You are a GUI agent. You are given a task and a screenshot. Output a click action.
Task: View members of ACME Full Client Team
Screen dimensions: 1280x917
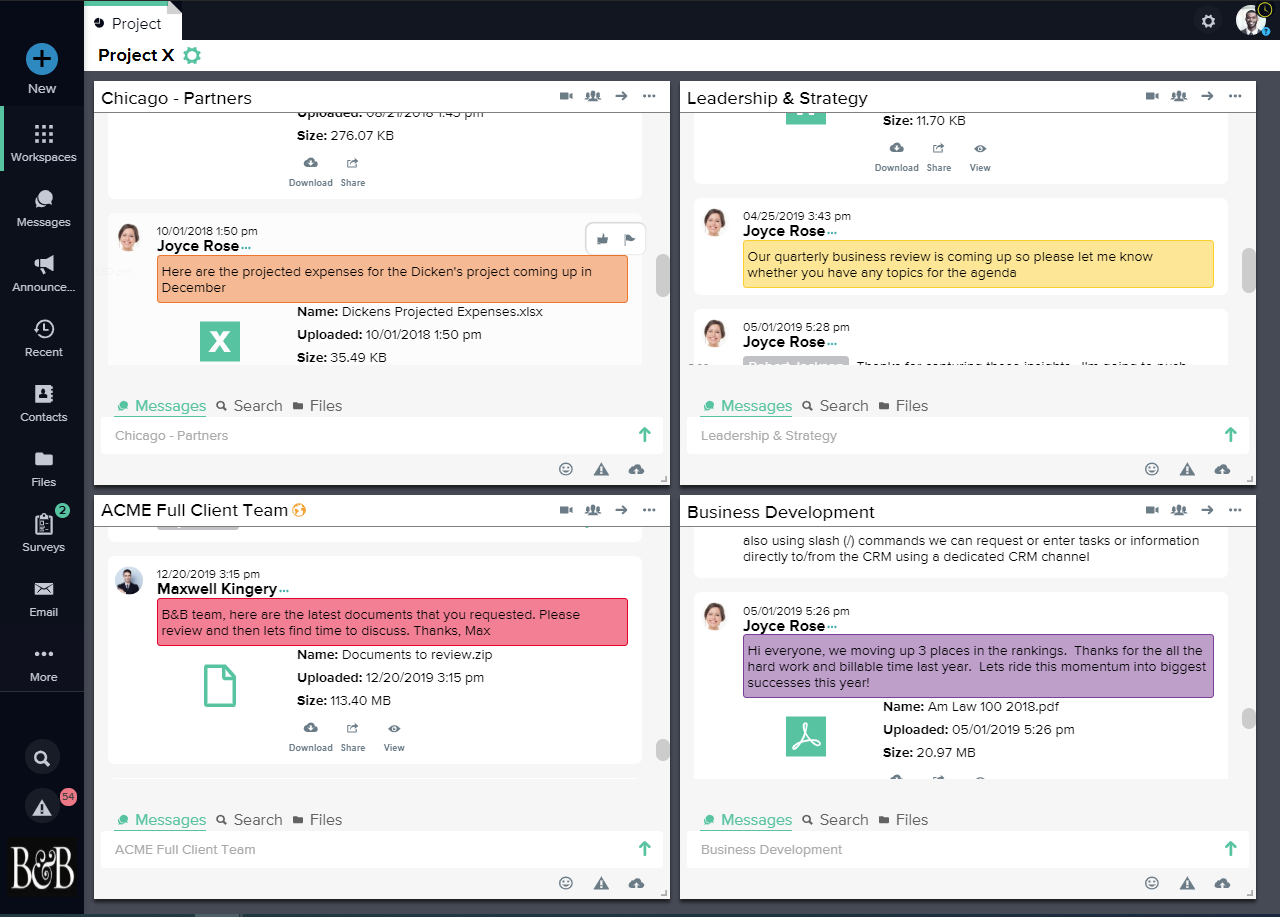pyautogui.click(x=593, y=510)
